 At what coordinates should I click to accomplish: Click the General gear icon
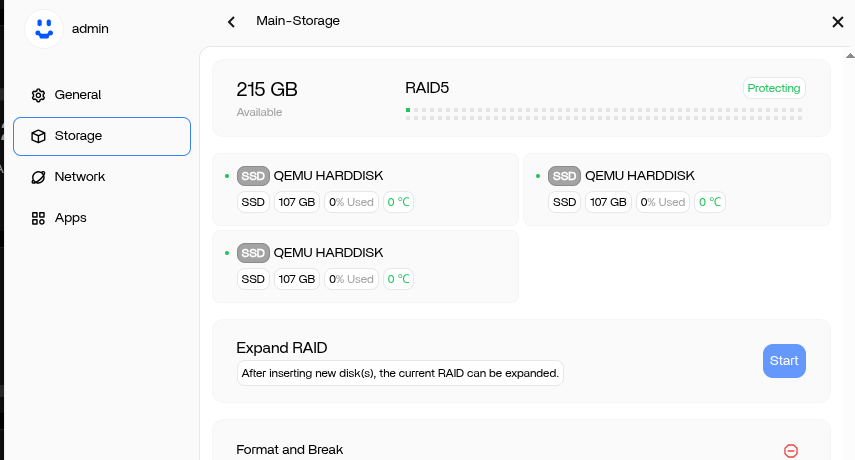pyautogui.click(x=38, y=95)
